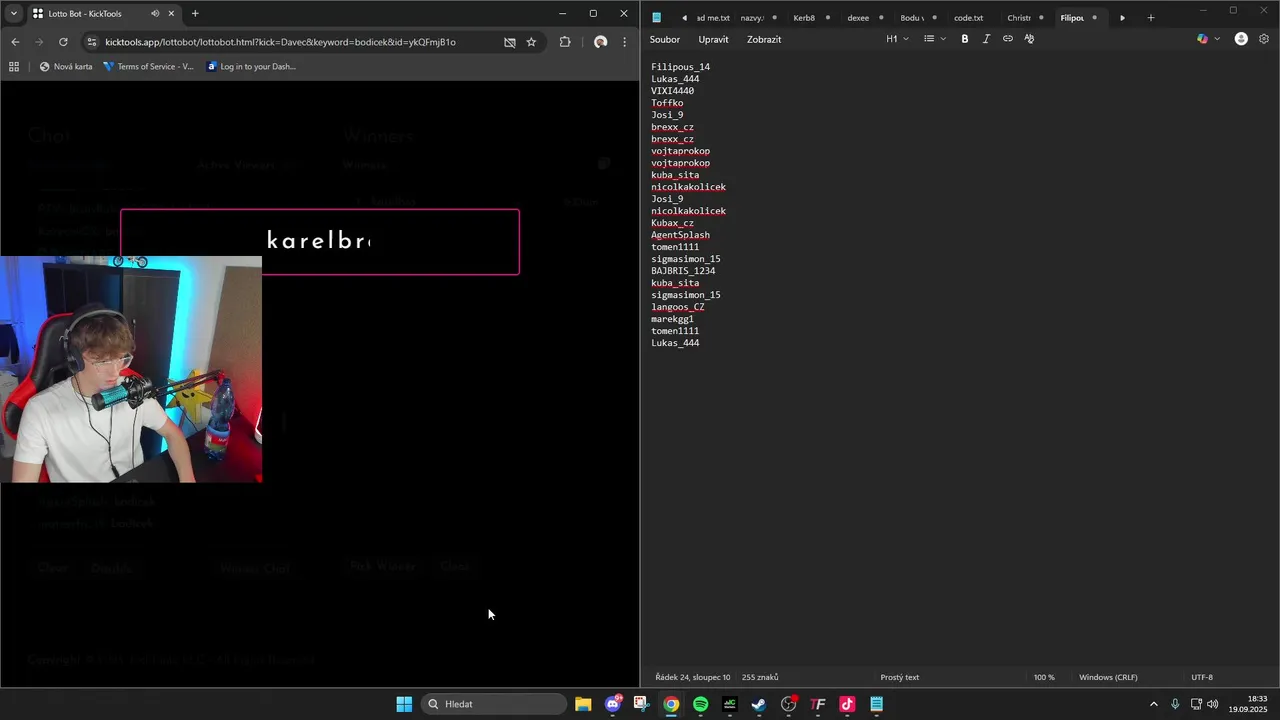Open the Soubor menu in Notepad

tap(665, 39)
